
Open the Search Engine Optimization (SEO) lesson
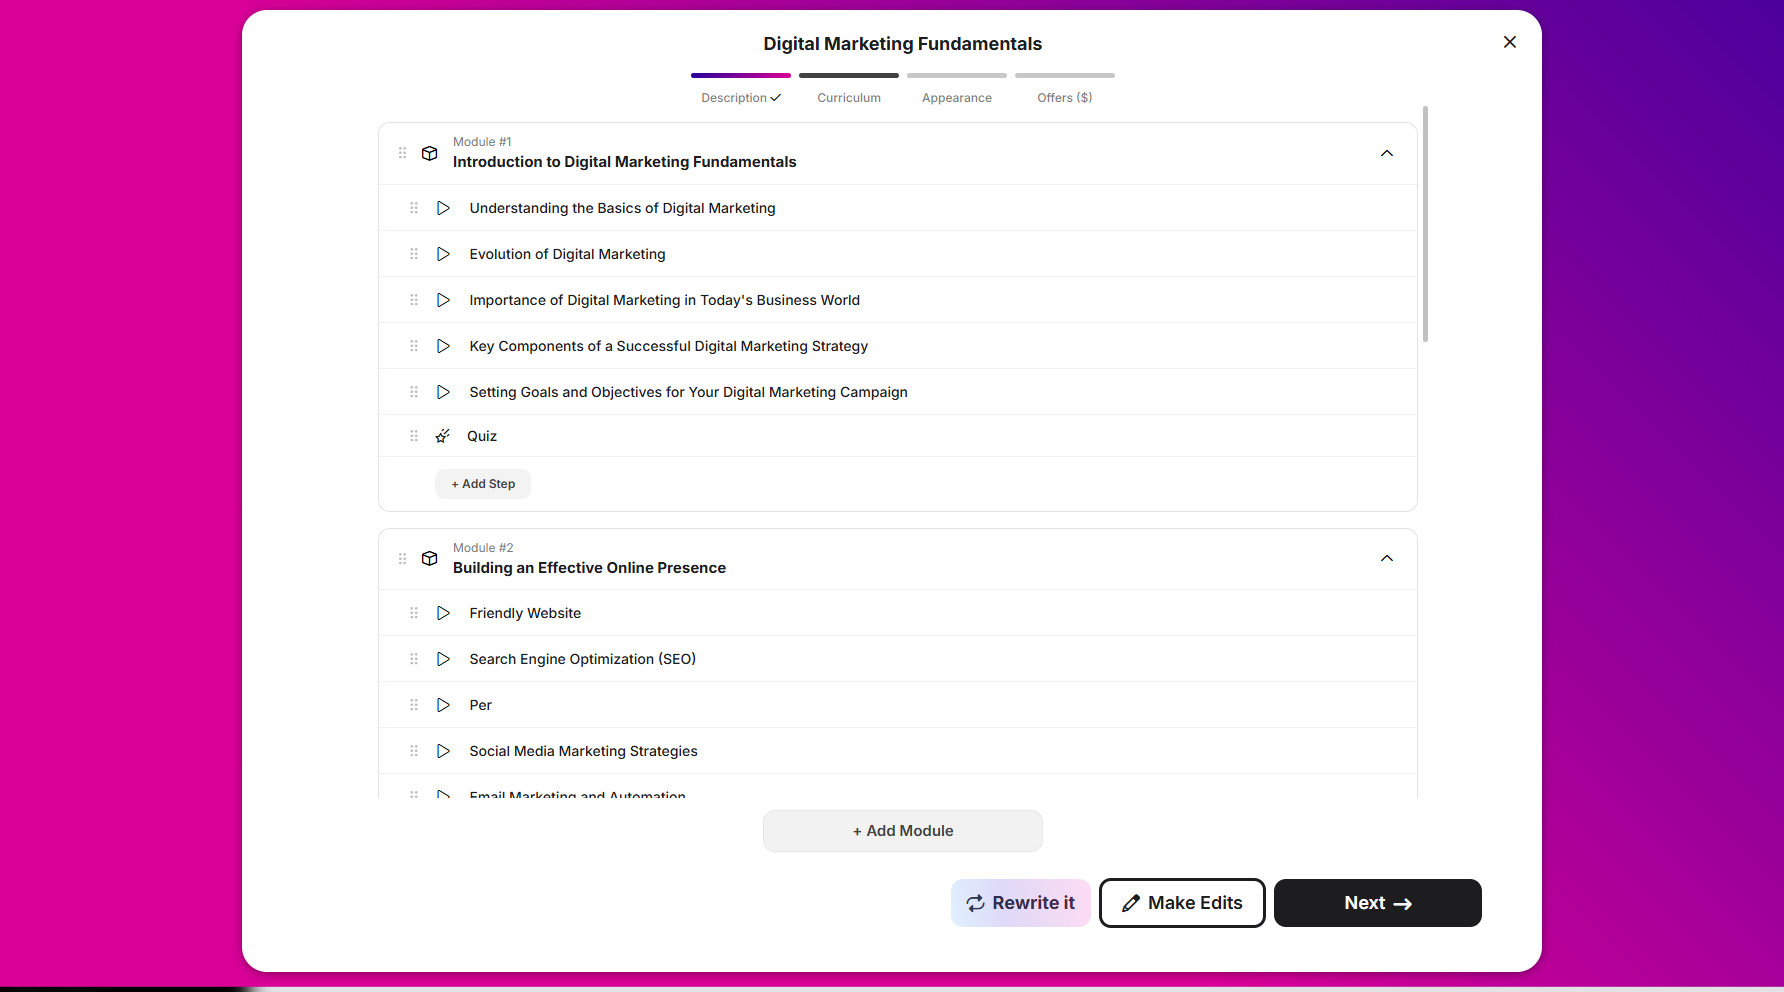point(583,659)
